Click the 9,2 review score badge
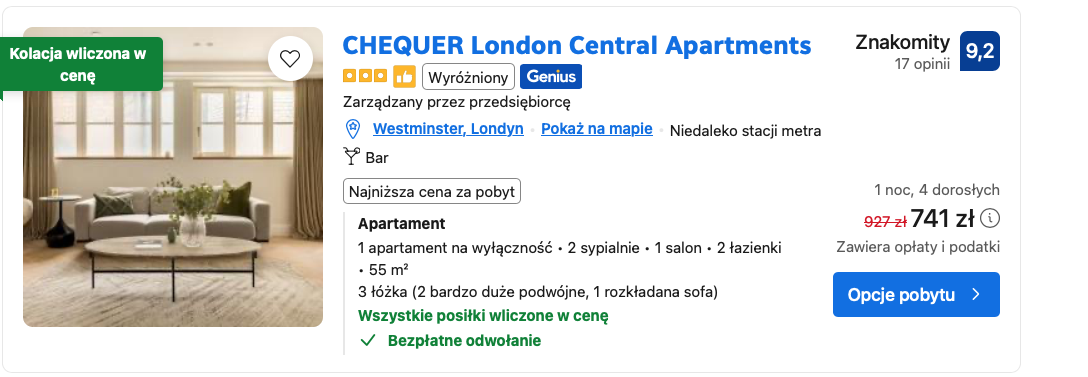1088x377 pixels. pyautogui.click(x=980, y=51)
